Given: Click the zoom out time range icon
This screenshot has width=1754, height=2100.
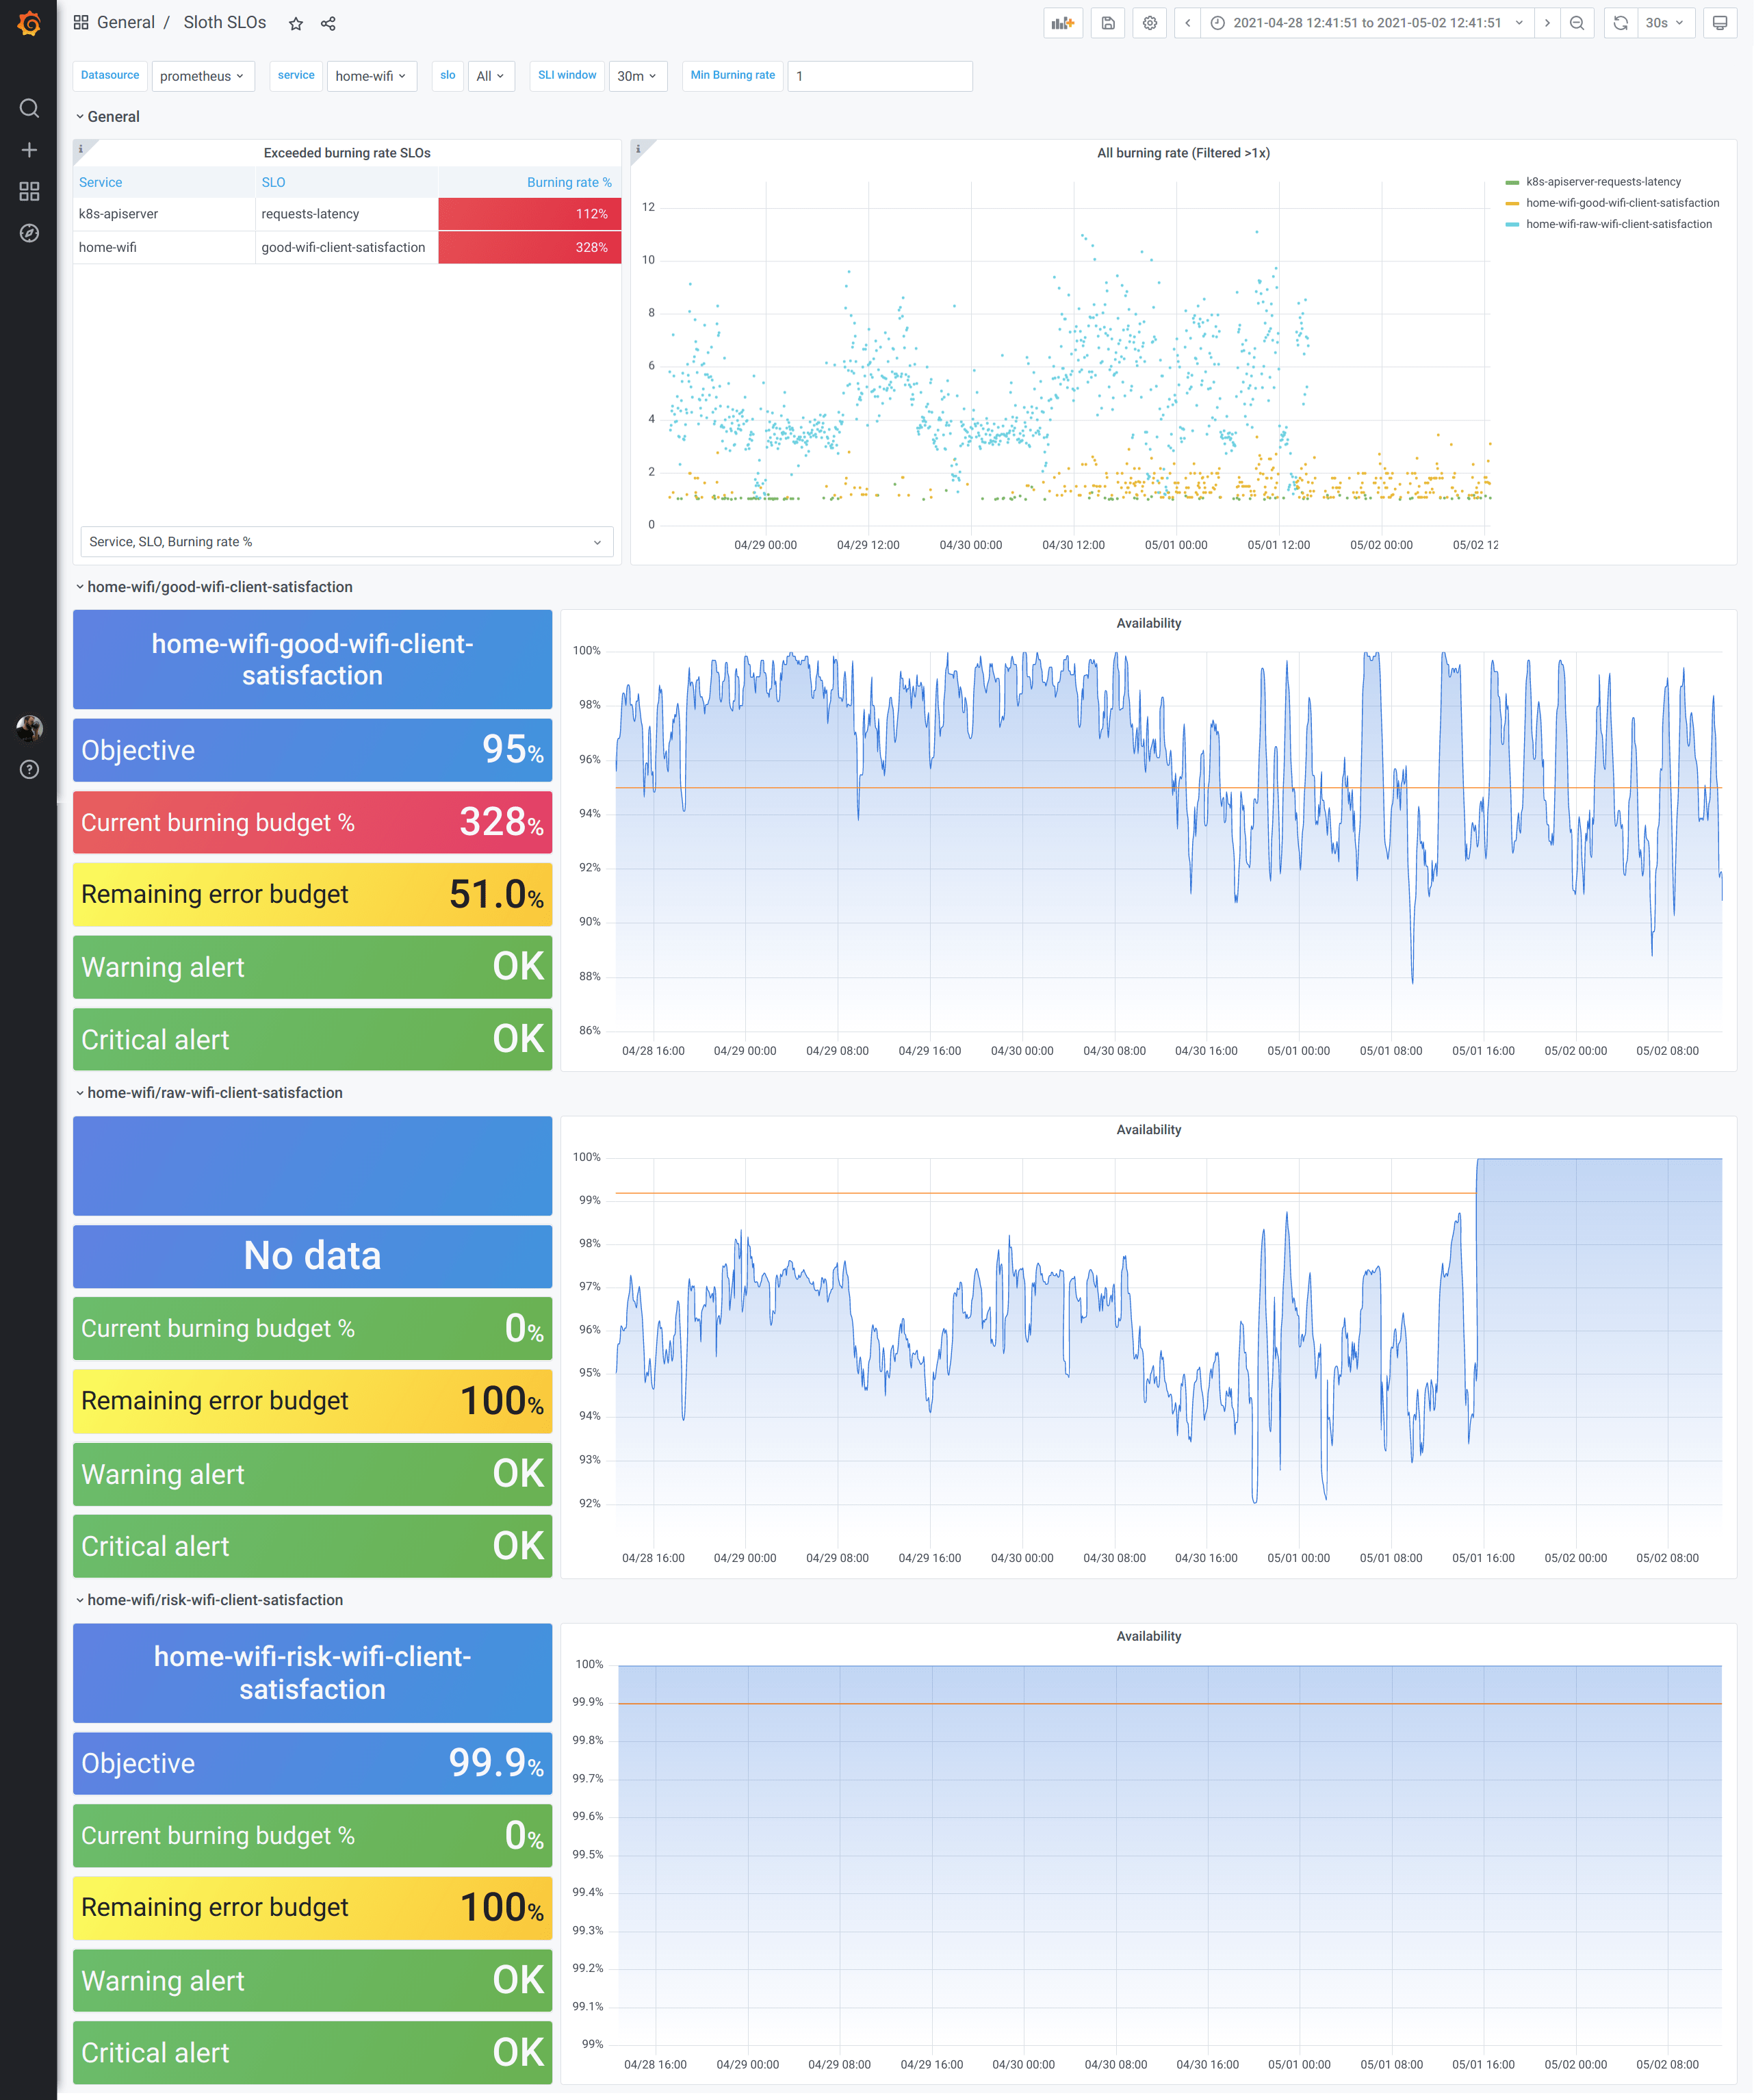Looking at the screenshot, I should coord(1577,23).
